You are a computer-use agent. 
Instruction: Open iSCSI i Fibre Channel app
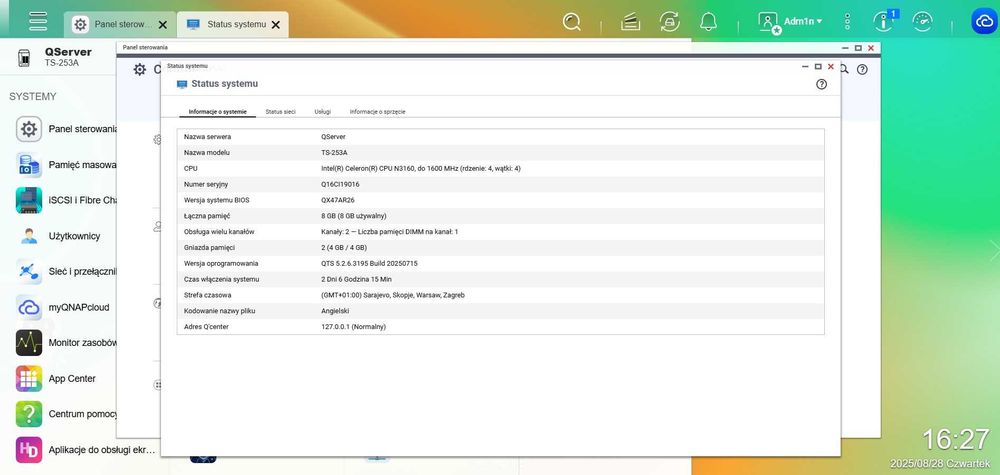pos(66,200)
